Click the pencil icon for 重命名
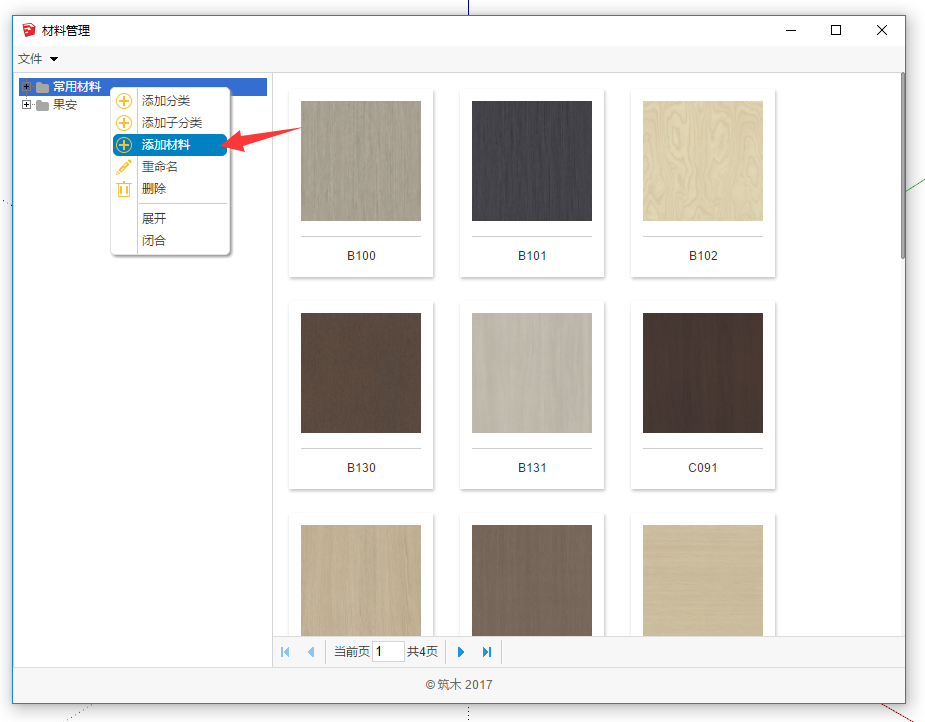Screen dimensions: 925x722 pyautogui.click(x=124, y=167)
